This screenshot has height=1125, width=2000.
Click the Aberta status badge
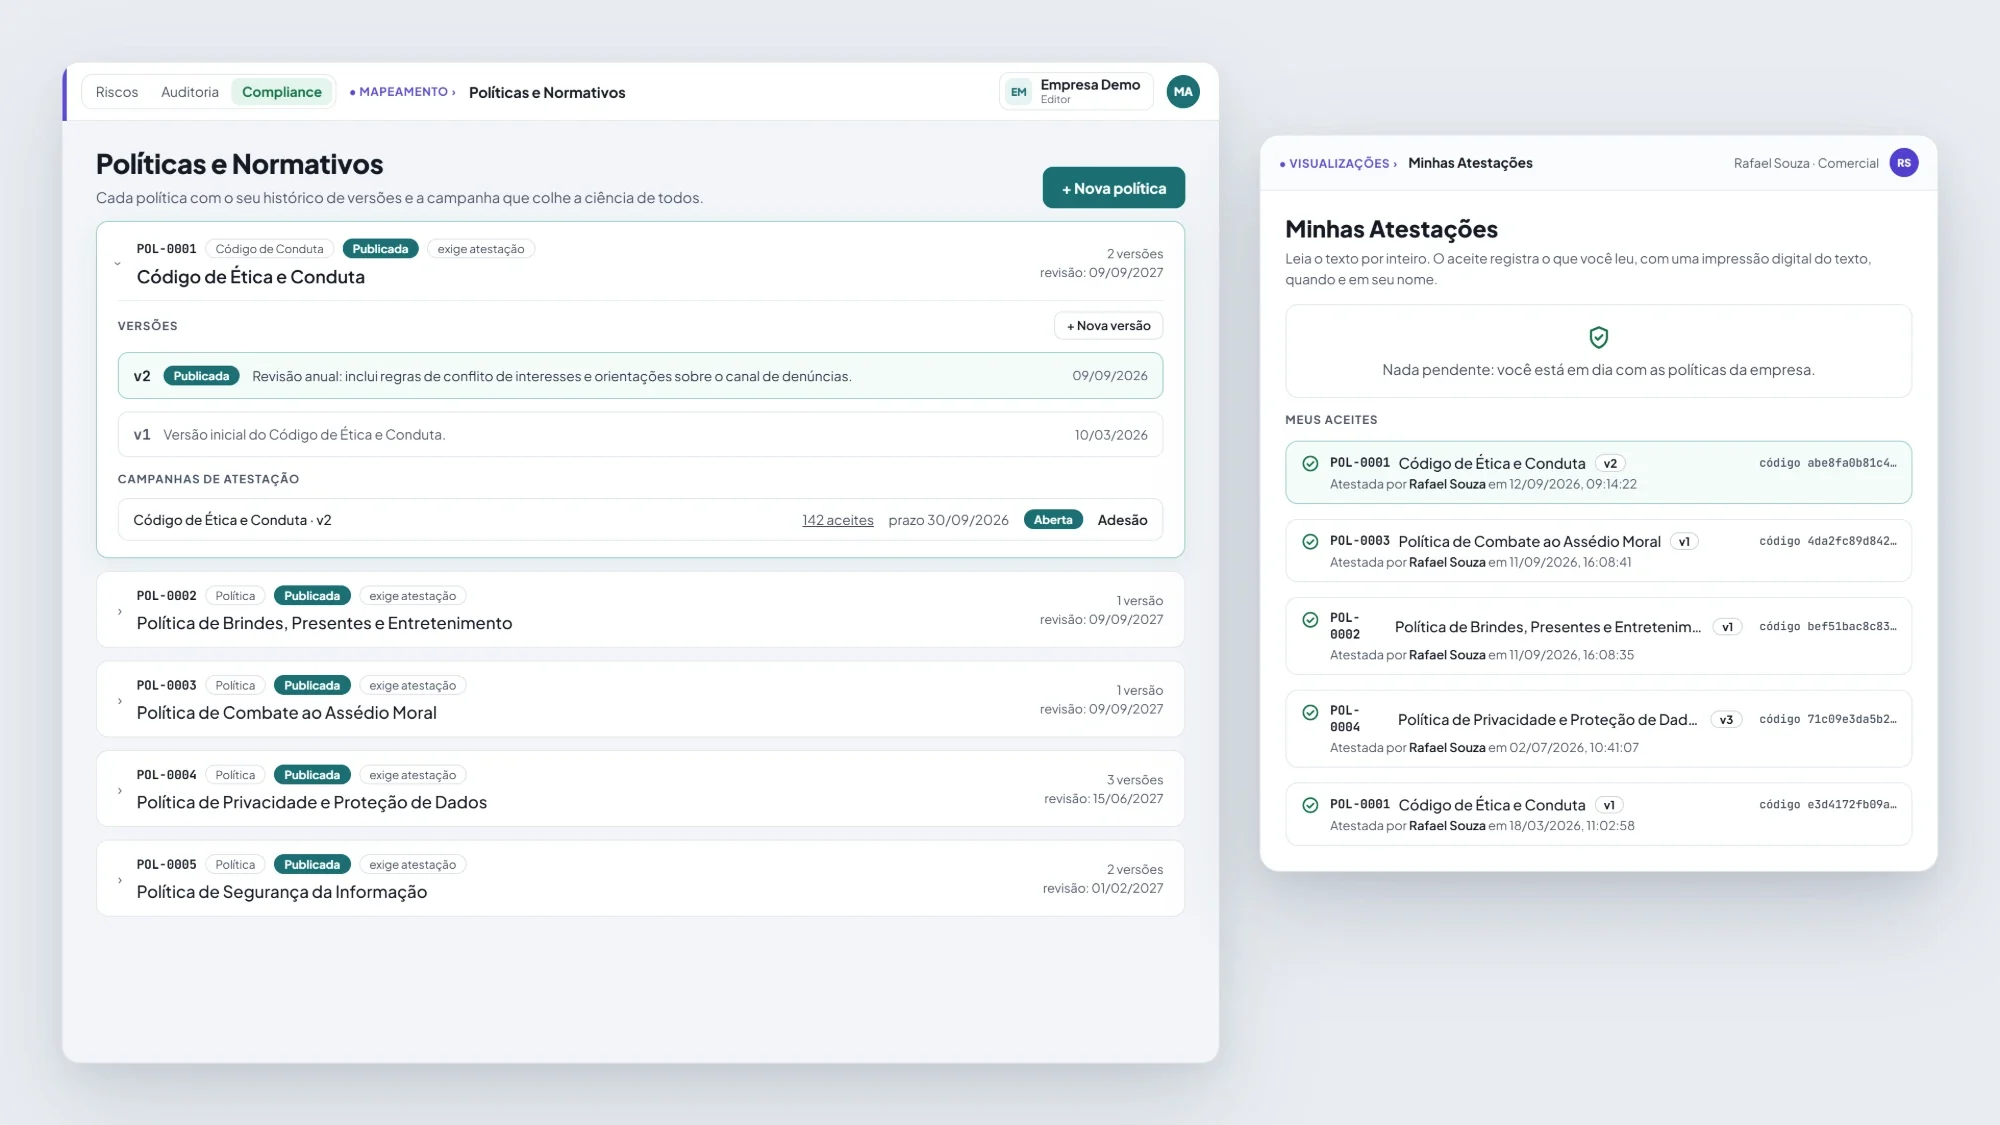click(x=1053, y=520)
